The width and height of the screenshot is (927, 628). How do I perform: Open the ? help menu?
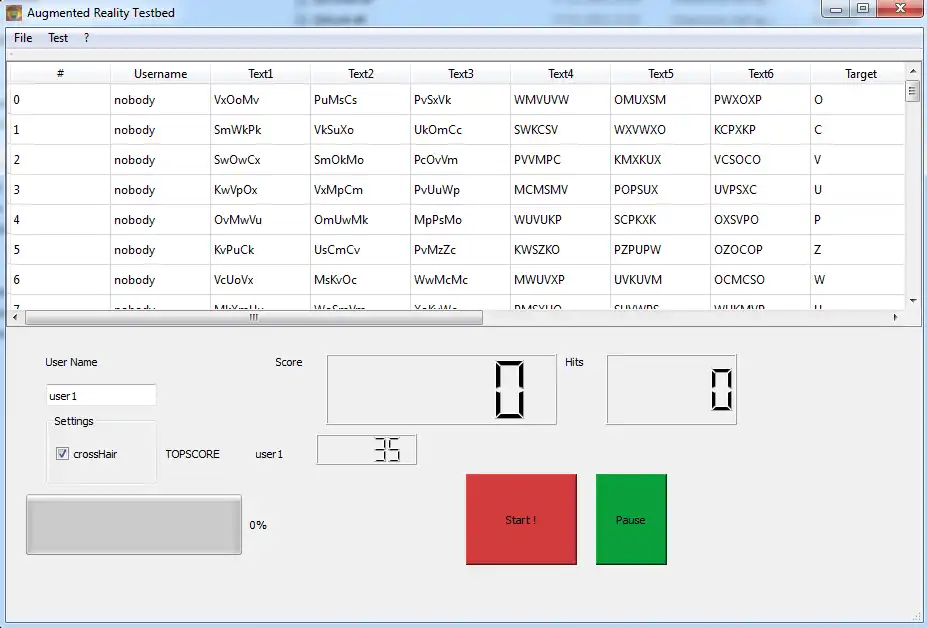tap(86, 38)
